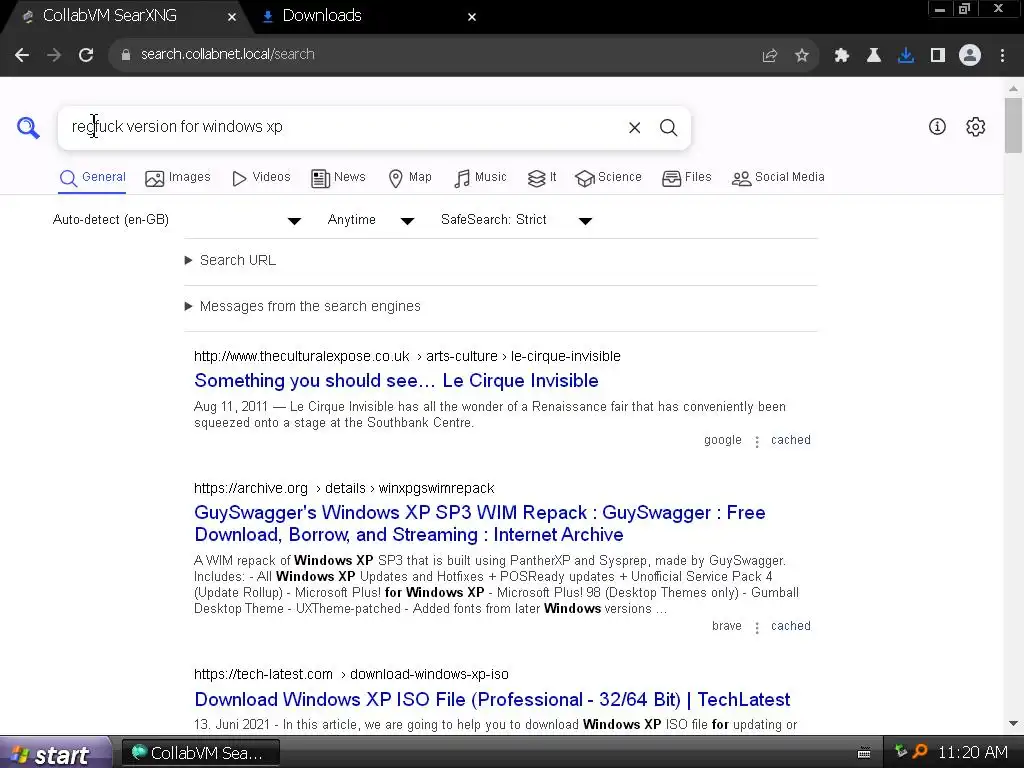
Task: Close the Downloads tab
Action: click(472, 17)
